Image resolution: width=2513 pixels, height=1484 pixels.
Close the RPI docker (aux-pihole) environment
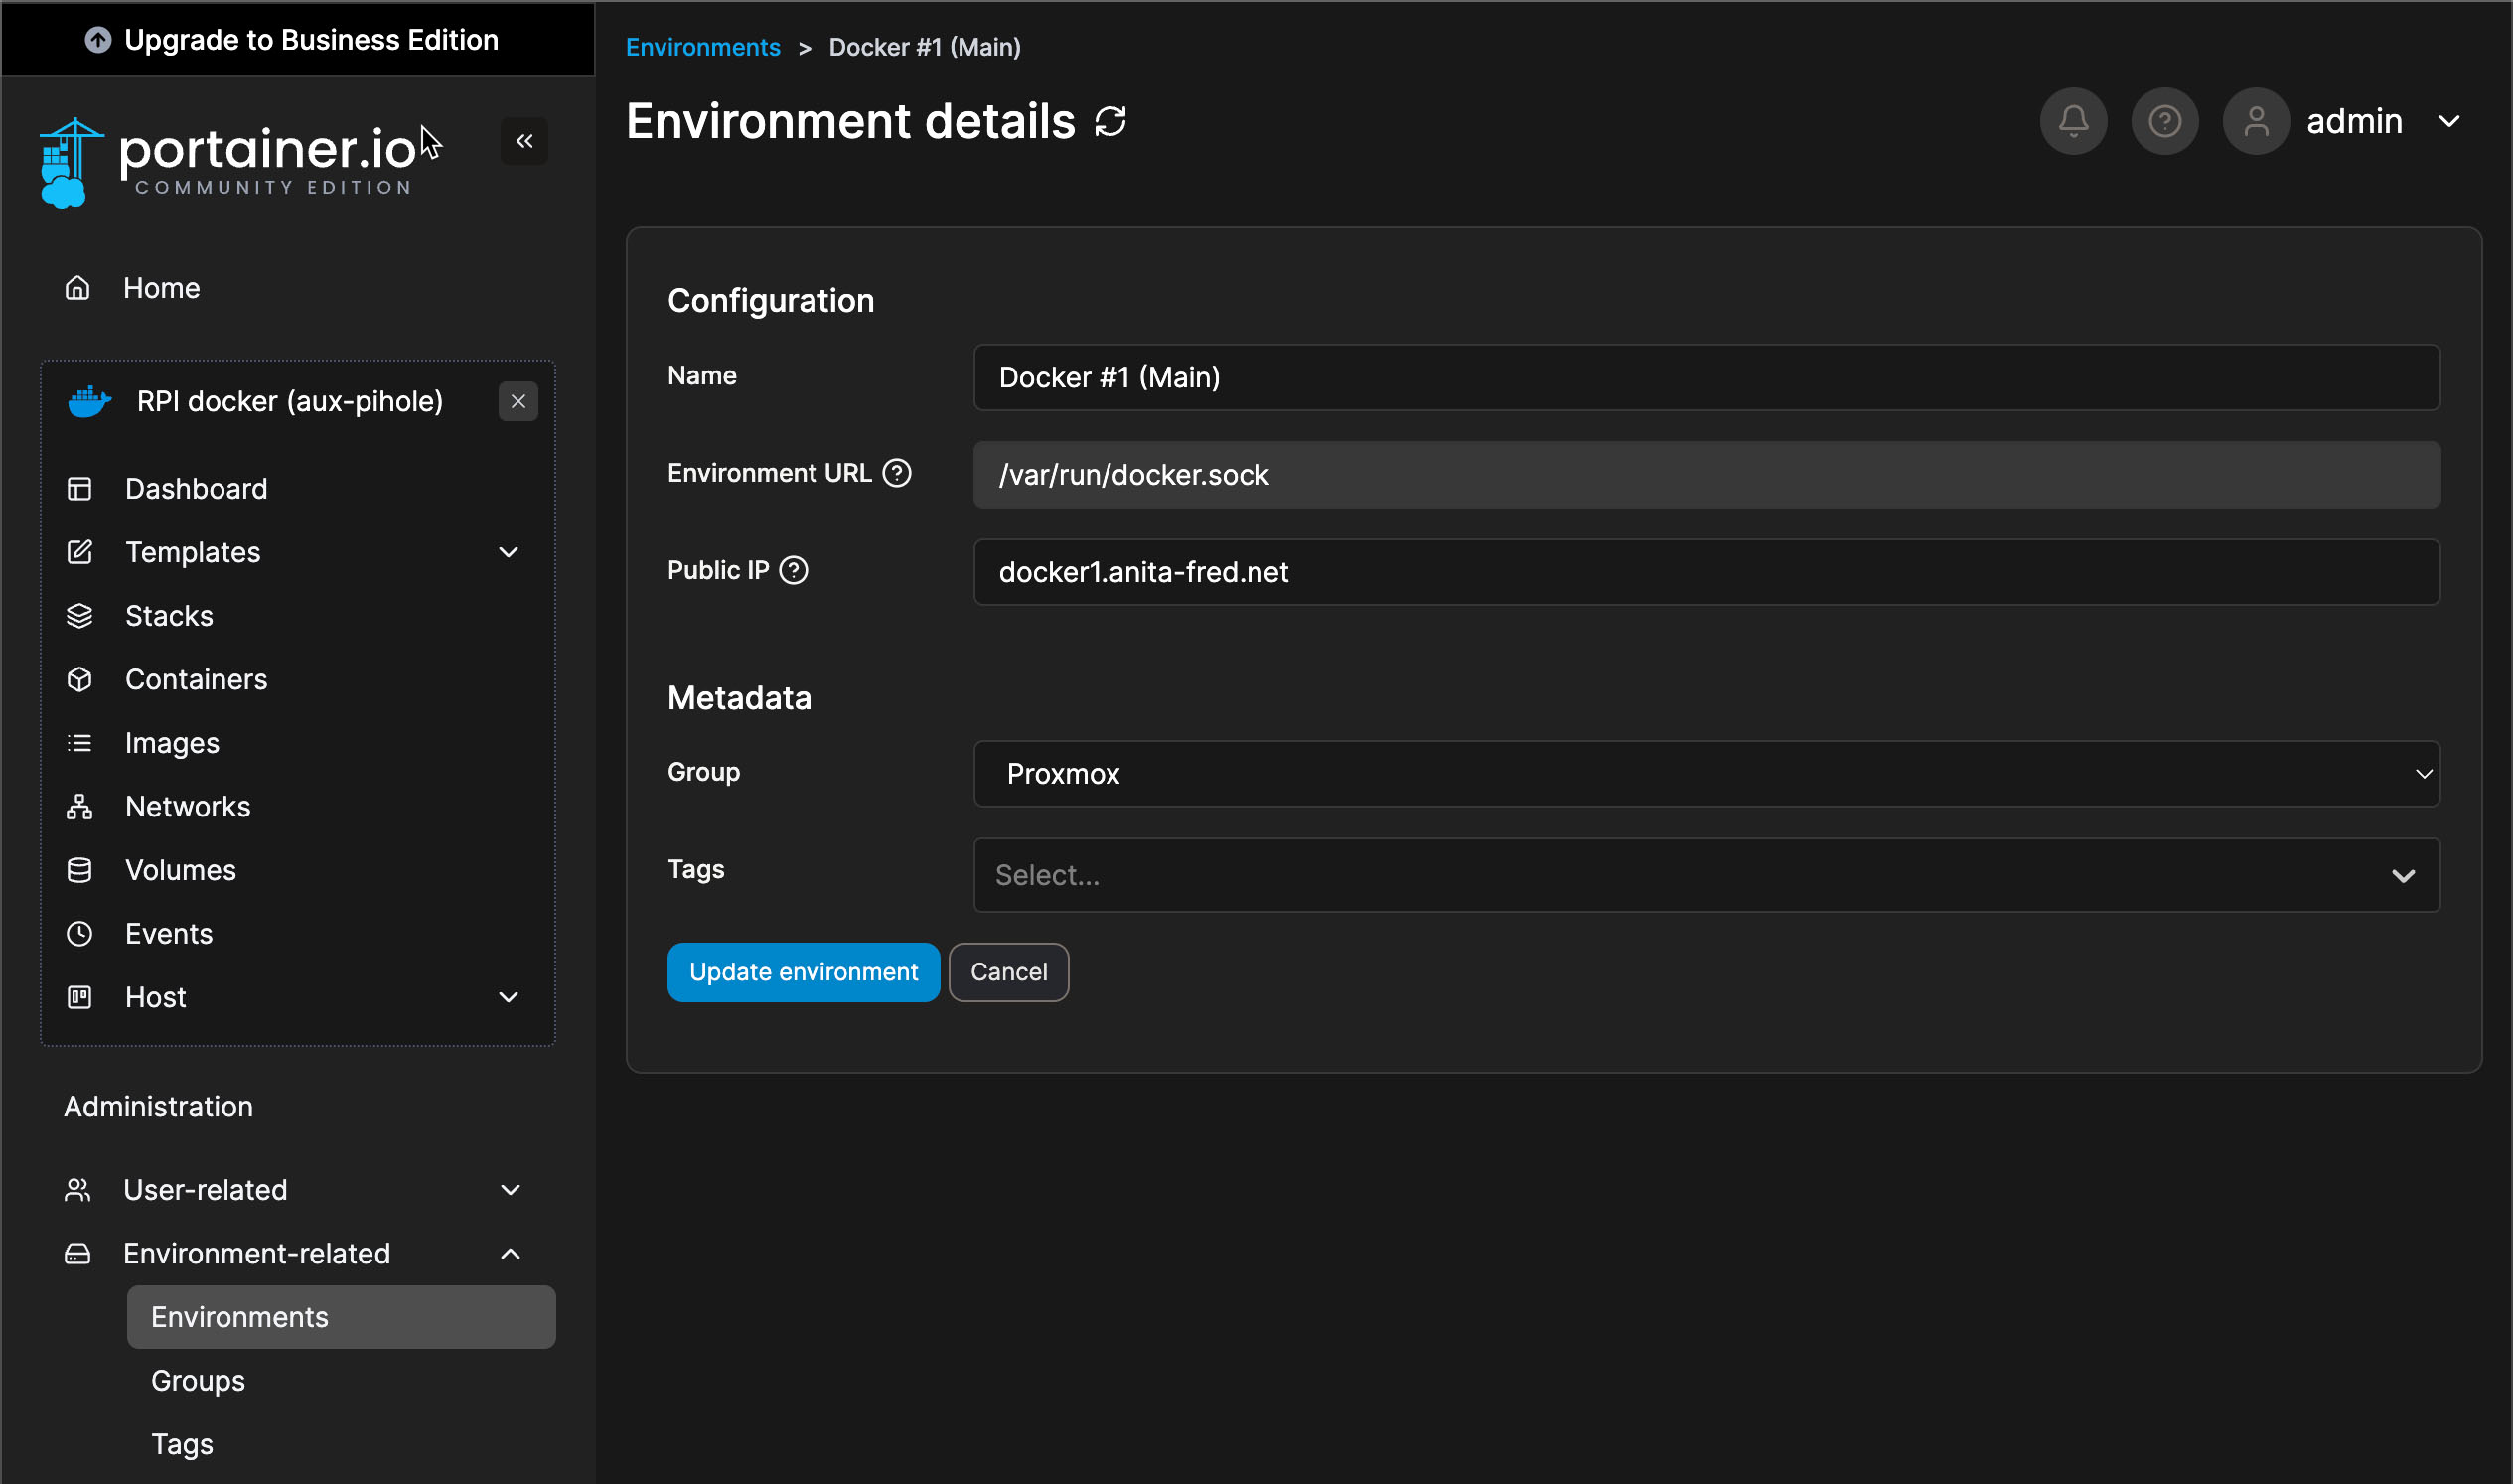[x=518, y=401]
